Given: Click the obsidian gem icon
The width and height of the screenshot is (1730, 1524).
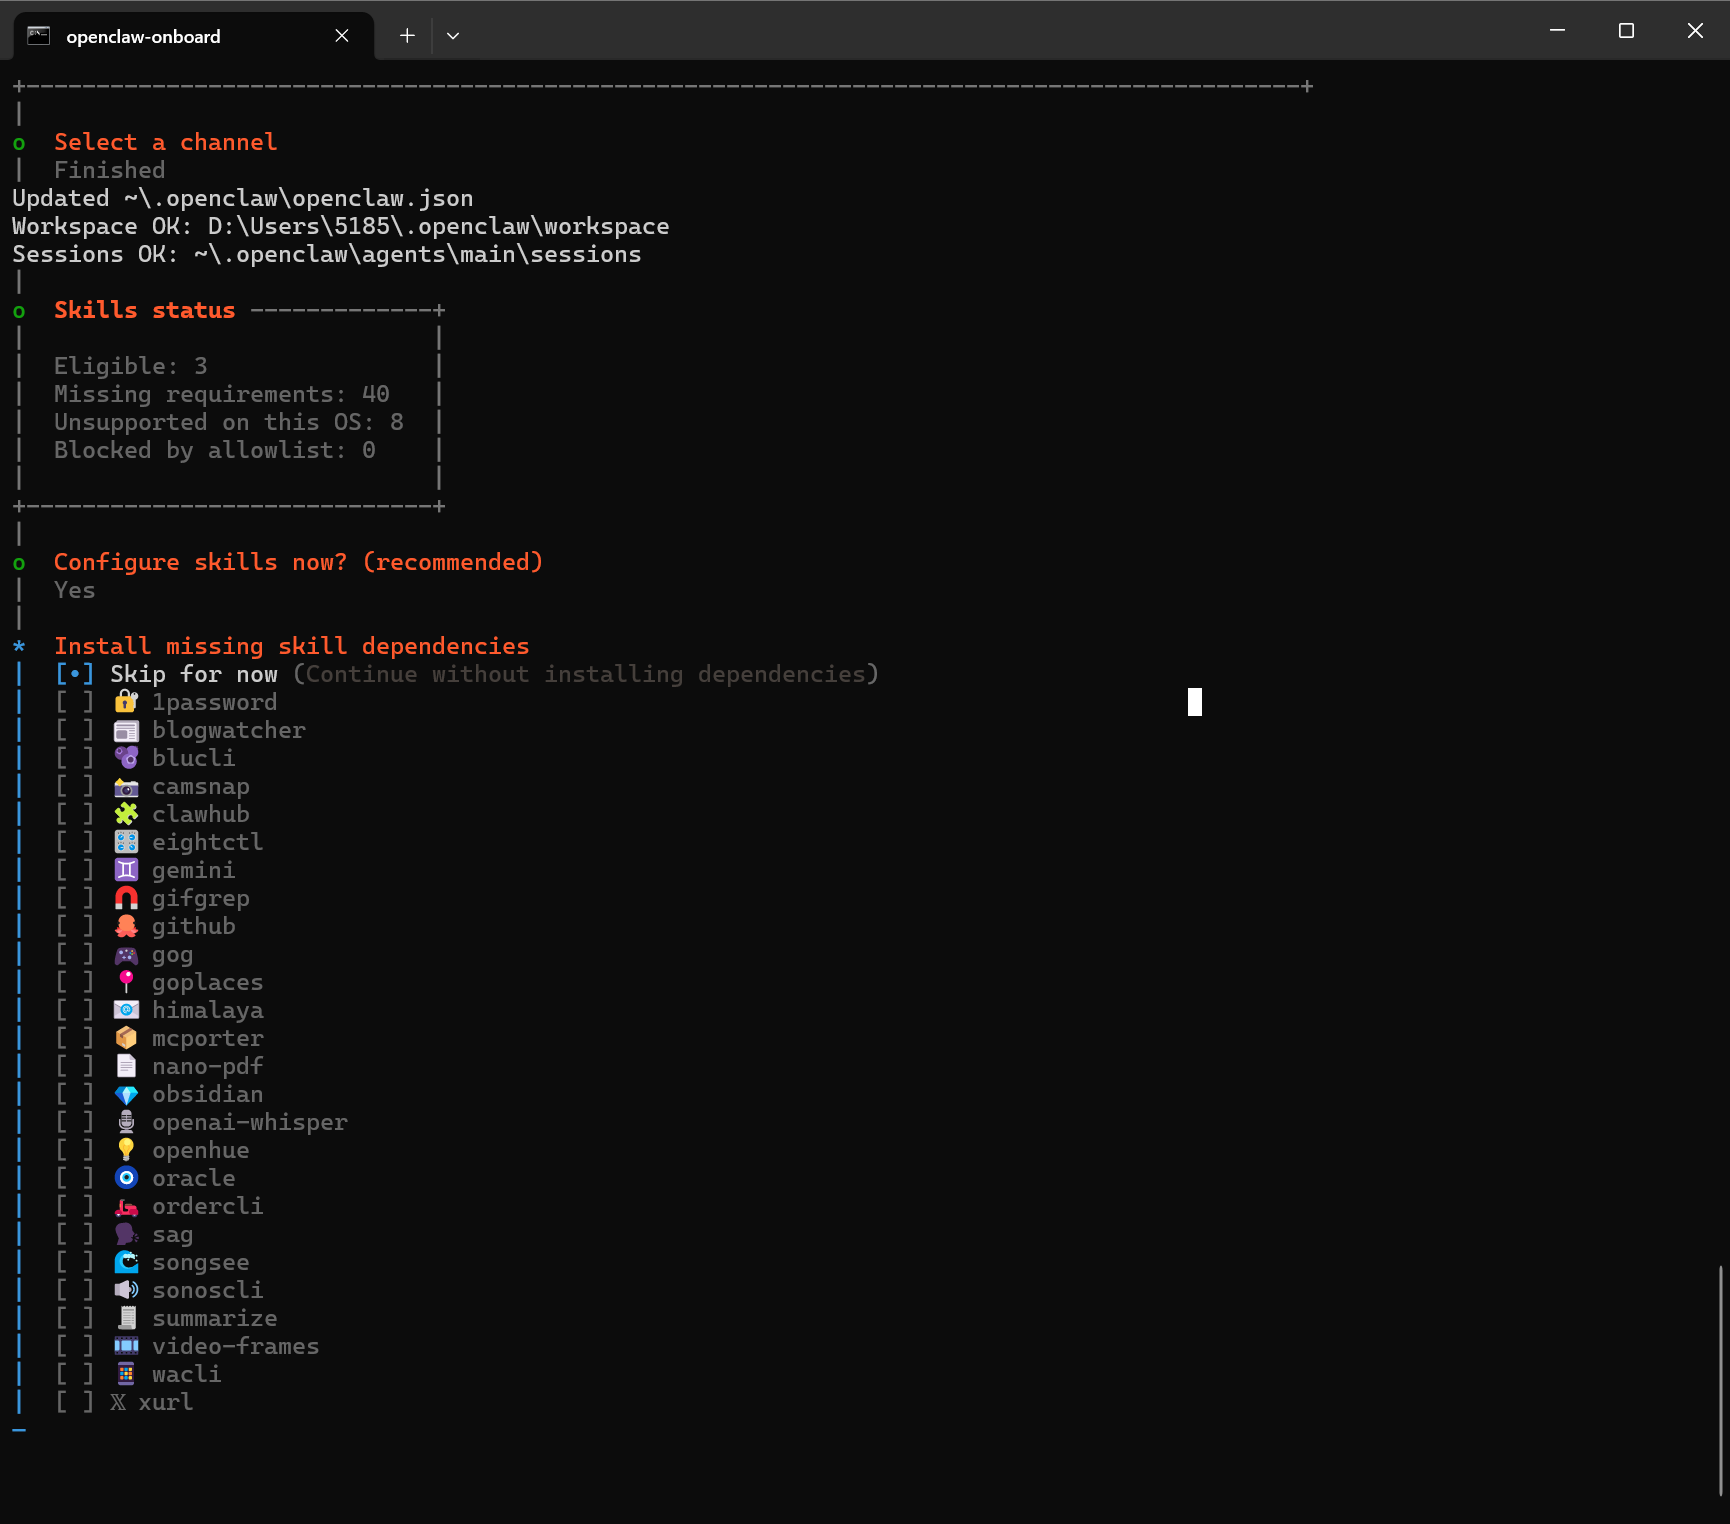Looking at the screenshot, I should (x=126, y=1094).
